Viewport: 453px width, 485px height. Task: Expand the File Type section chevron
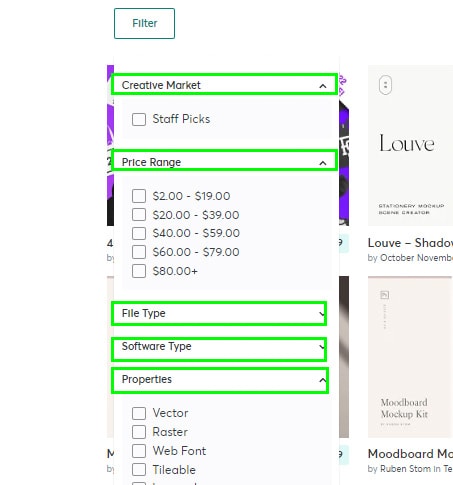(321, 314)
